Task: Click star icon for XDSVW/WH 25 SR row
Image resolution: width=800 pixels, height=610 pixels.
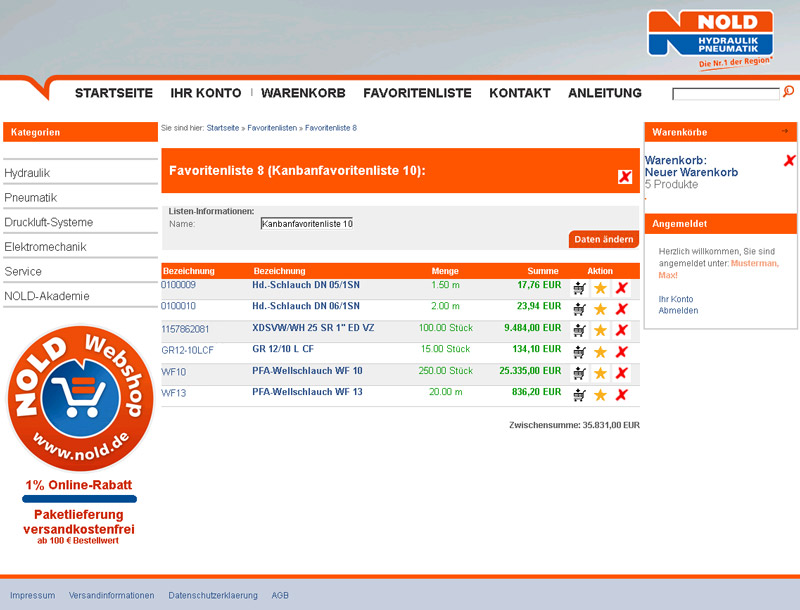Action: tap(601, 331)
